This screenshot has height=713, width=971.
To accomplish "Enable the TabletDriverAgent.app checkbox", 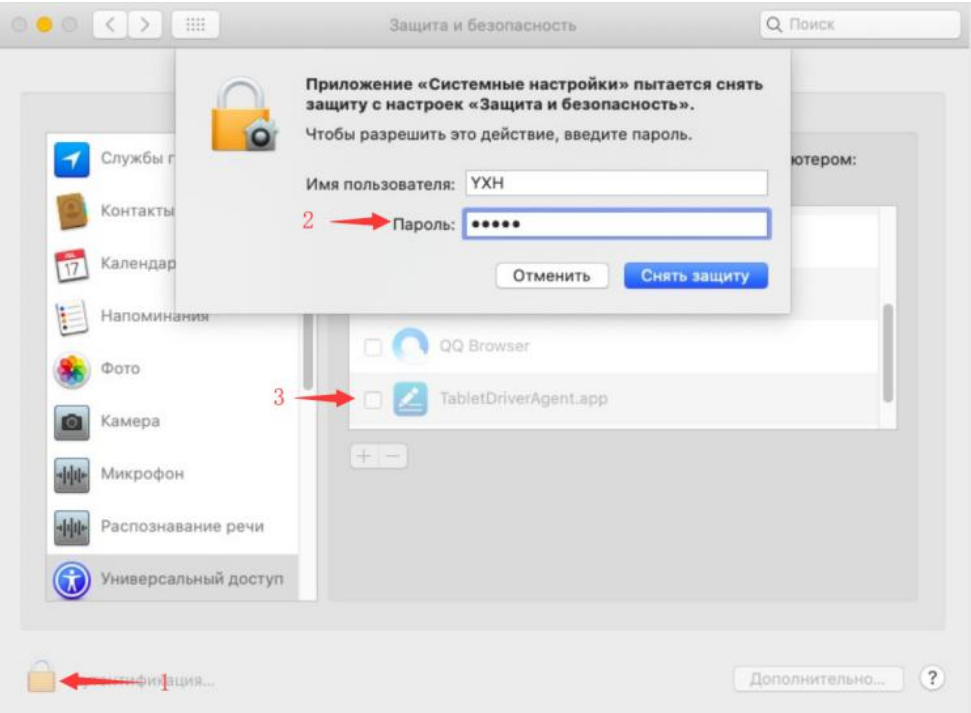I will pos(373,400).
